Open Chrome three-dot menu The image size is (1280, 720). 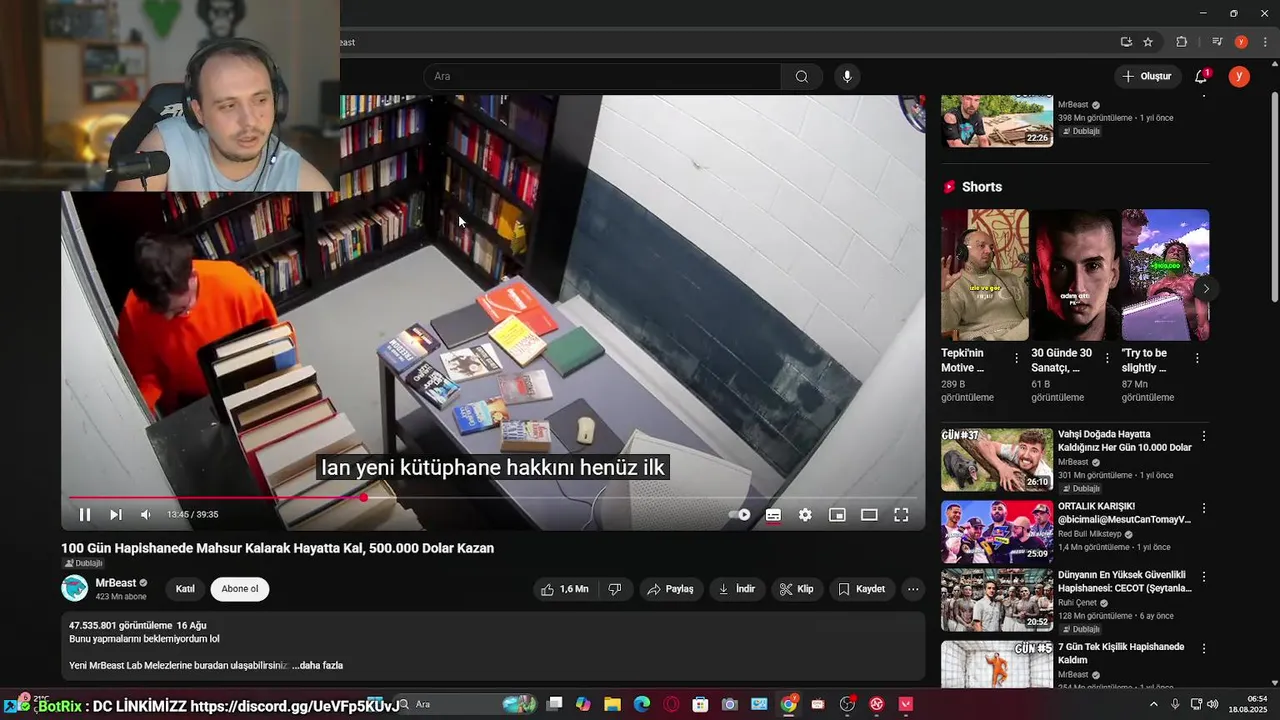pyautogui.click(x=1265, y=42)
